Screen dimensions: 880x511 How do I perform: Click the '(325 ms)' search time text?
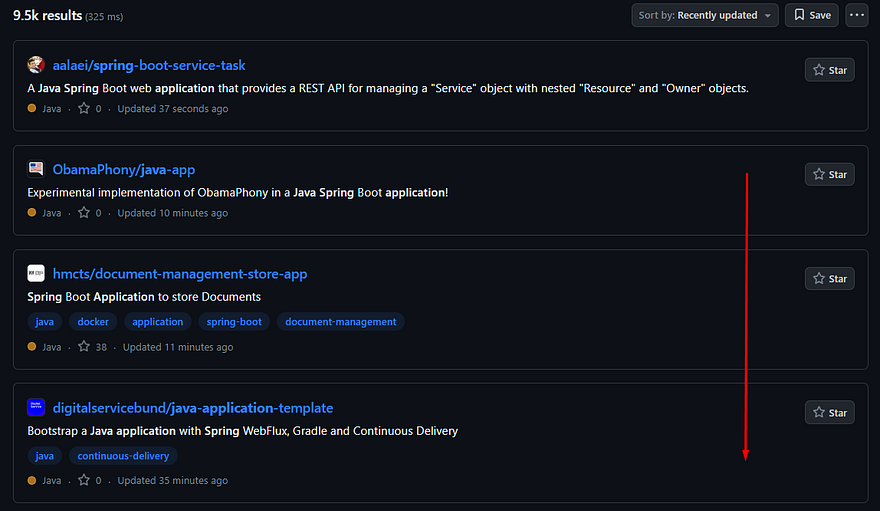point(104,17)
